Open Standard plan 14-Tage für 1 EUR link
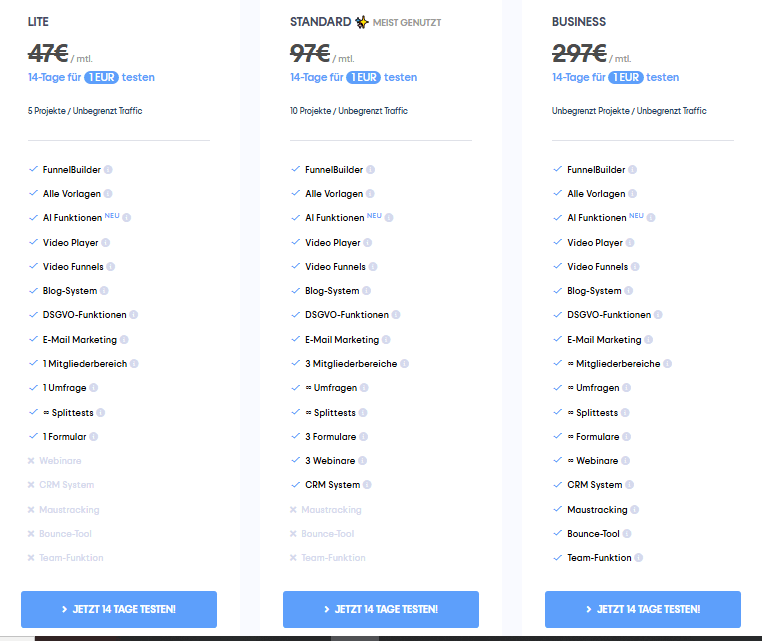Image resolution: width=762 pixels, height=641 pixels. pos(354,77)
